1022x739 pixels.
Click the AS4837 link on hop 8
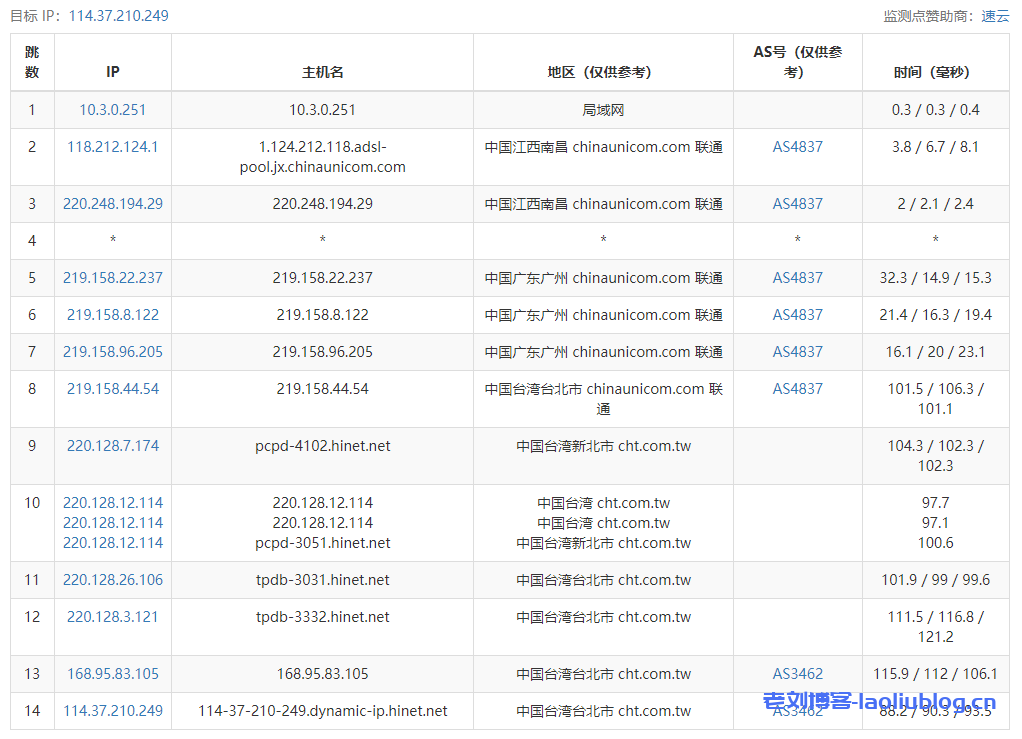tap(797, 388)
